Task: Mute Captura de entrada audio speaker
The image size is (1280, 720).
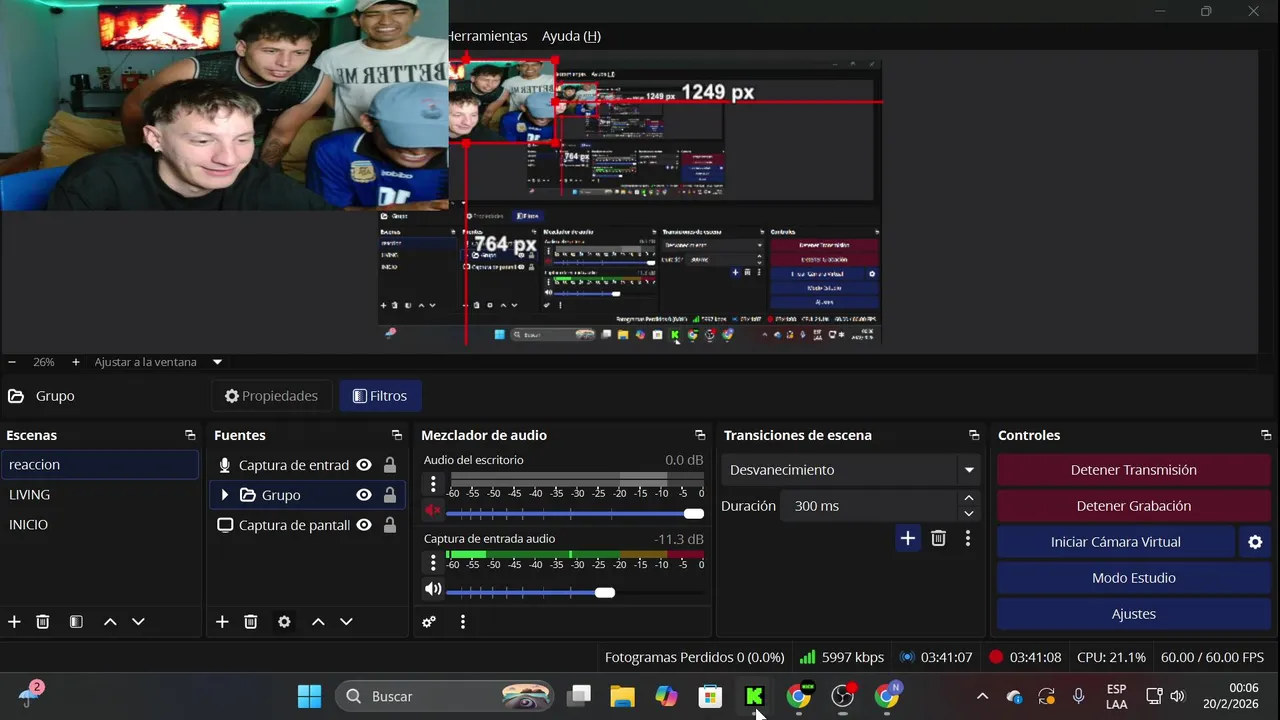Action: pos(433,590)
